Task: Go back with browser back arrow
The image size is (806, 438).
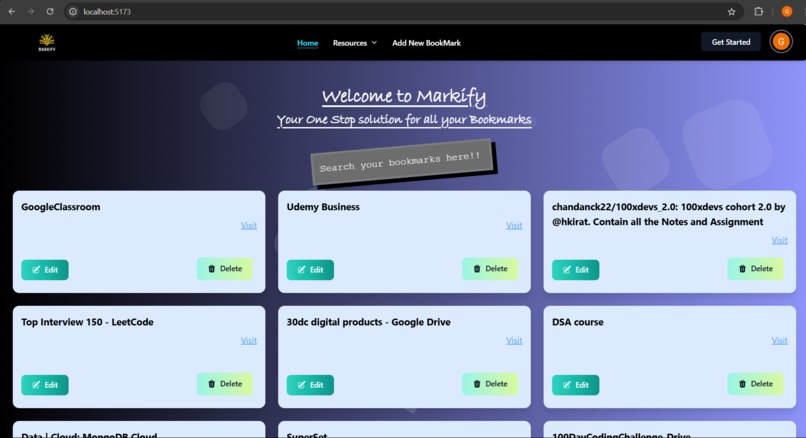Action: [x=12, y=11]
